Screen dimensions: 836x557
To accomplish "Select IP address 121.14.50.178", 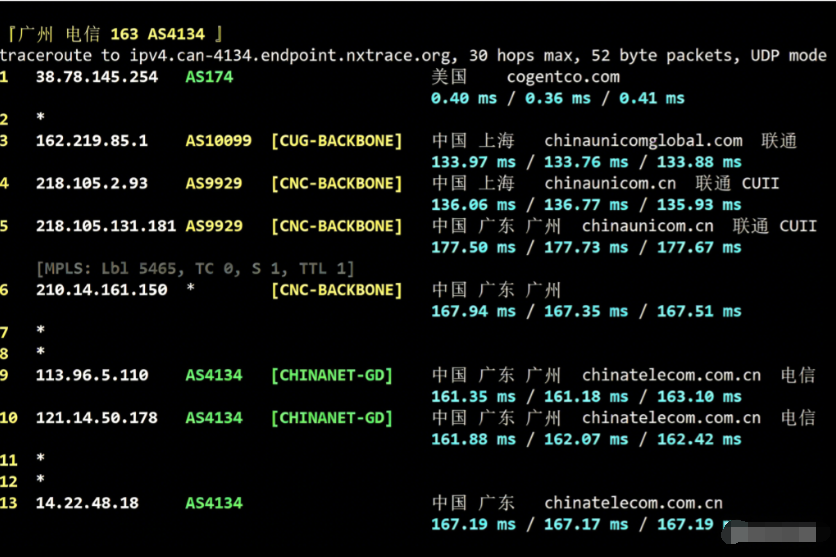I will click(97, 417).
